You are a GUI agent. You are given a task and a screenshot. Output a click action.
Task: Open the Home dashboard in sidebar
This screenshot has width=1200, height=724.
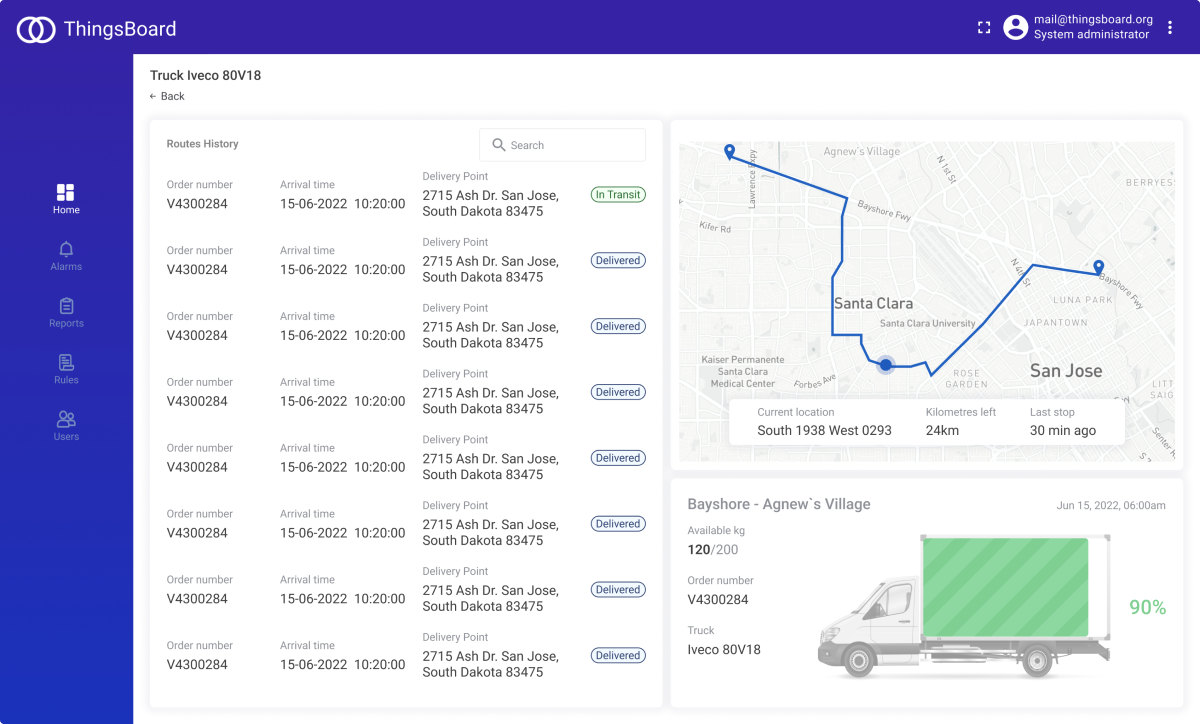[x=66, y=199]
